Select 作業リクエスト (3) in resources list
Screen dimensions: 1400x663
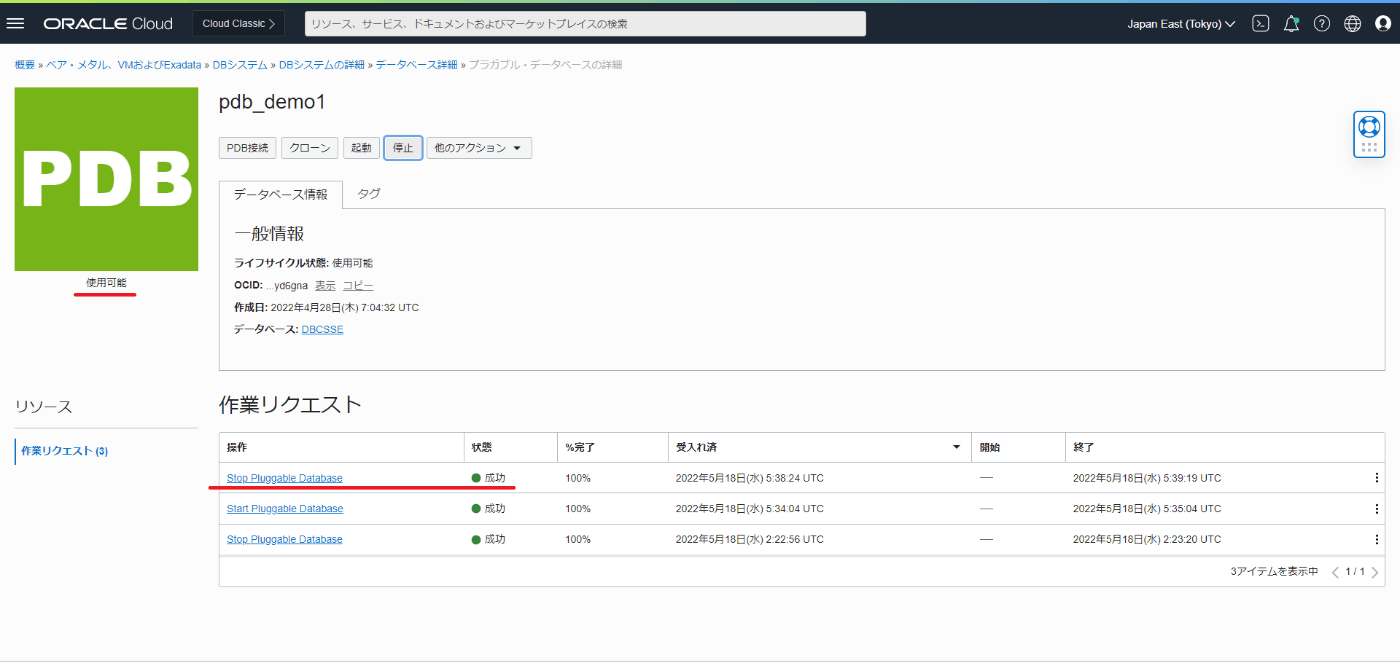pyautogui.click(x=65, y=451)
